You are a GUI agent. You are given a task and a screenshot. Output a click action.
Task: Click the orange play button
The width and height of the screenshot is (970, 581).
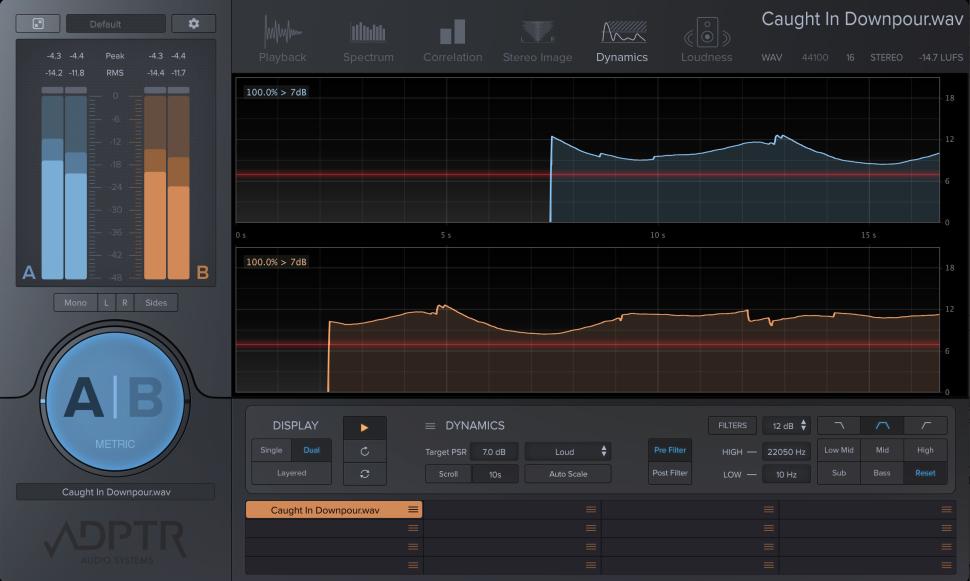point(364,428)
